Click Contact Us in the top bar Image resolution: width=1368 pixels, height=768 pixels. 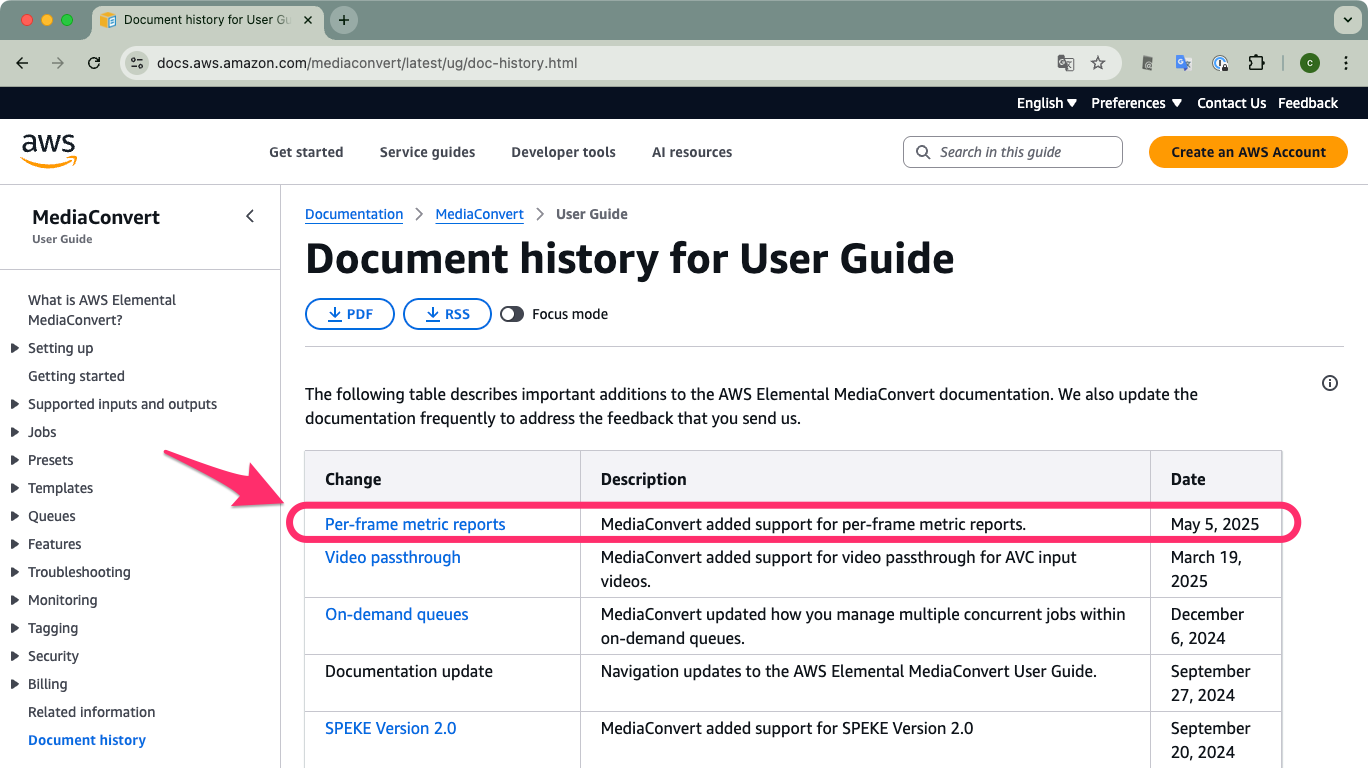[1231, 103]
